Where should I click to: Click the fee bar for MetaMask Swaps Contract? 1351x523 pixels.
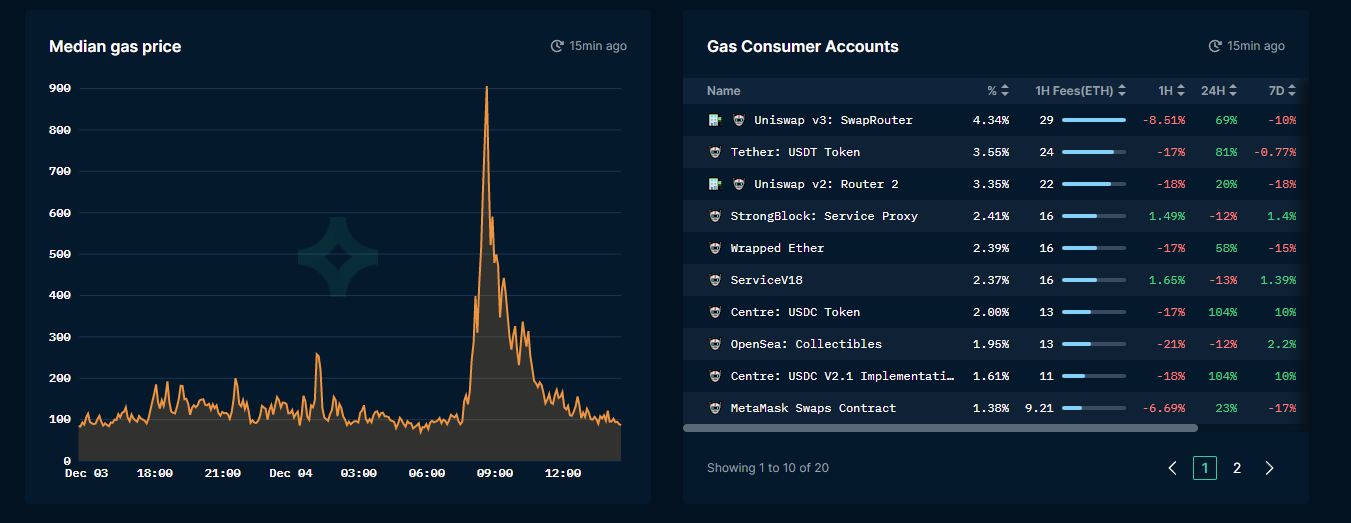pos(1094,408)
